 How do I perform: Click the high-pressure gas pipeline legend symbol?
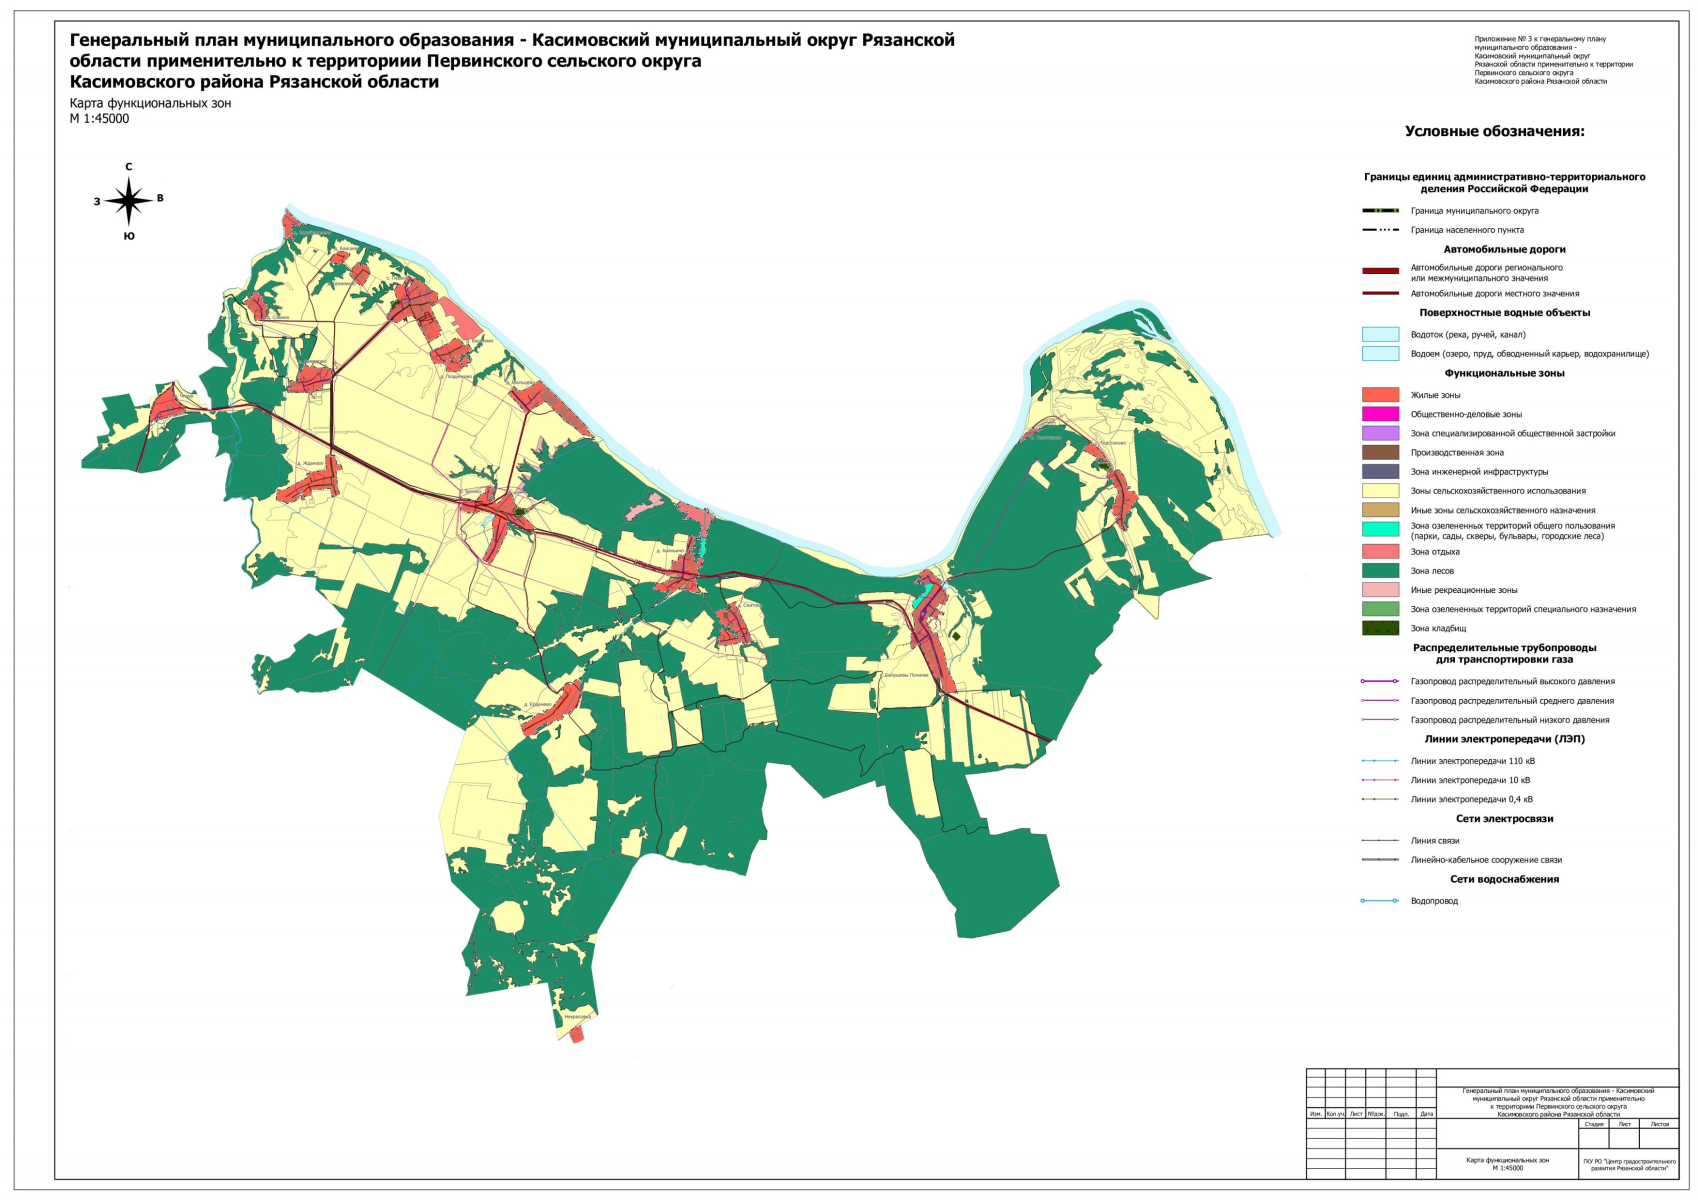(1380, 682)
